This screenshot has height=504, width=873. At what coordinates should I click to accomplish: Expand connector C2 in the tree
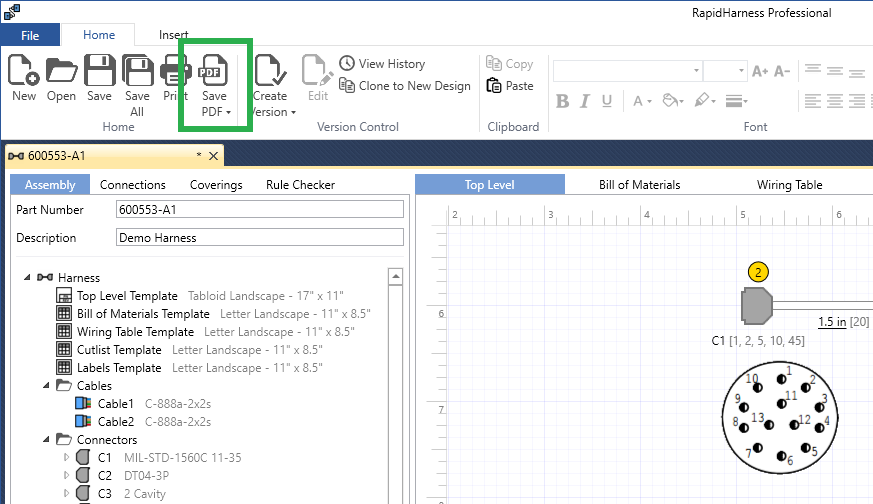(x=66, y=475)
